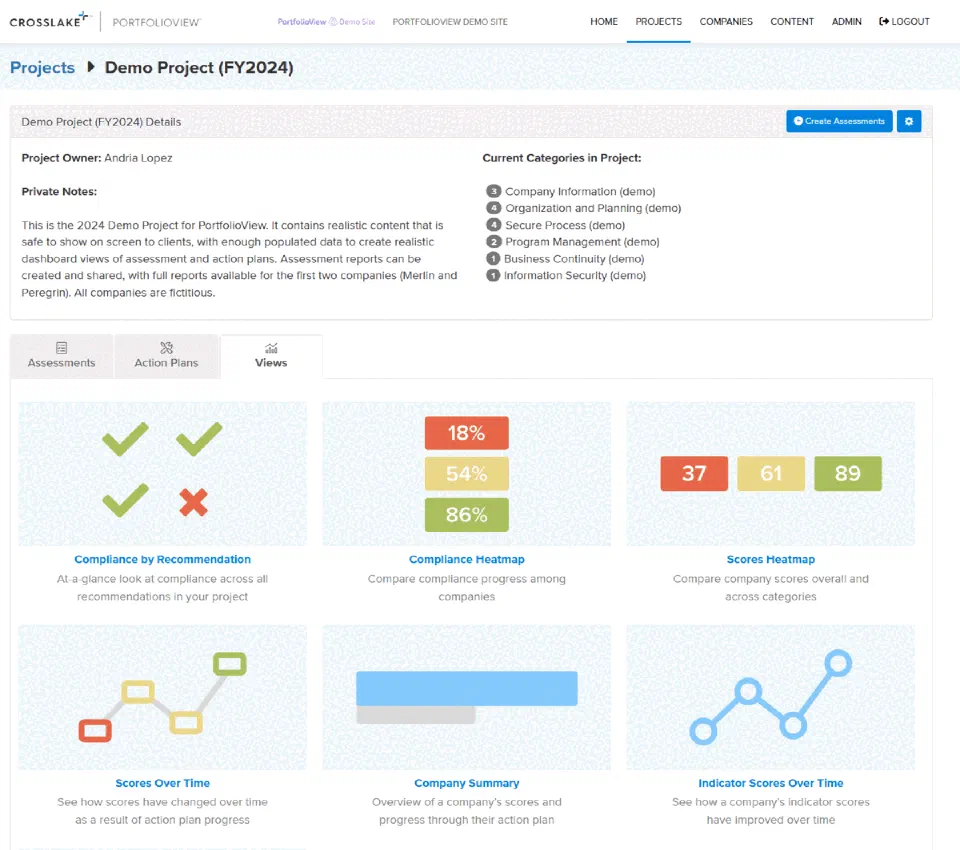The height and width of the screenshot is (850, 960).
Task: Click the Compliance by Recommendation checkmarks thumbnail
Action: [162, 473]
